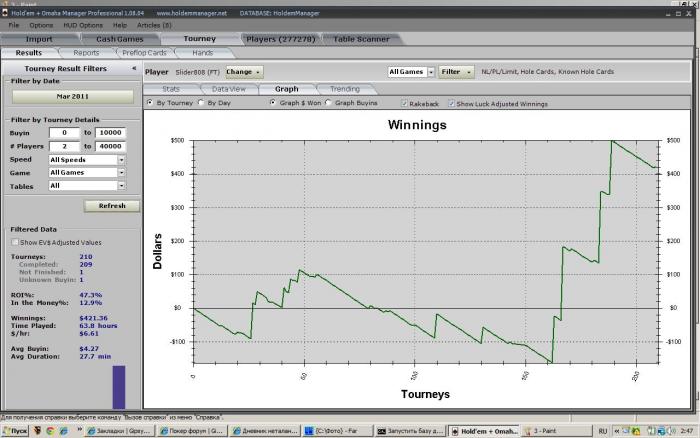Click the purple bar in Filtered Data
Image resolution: width=700 pixels, height=438 pixels.
119,387
